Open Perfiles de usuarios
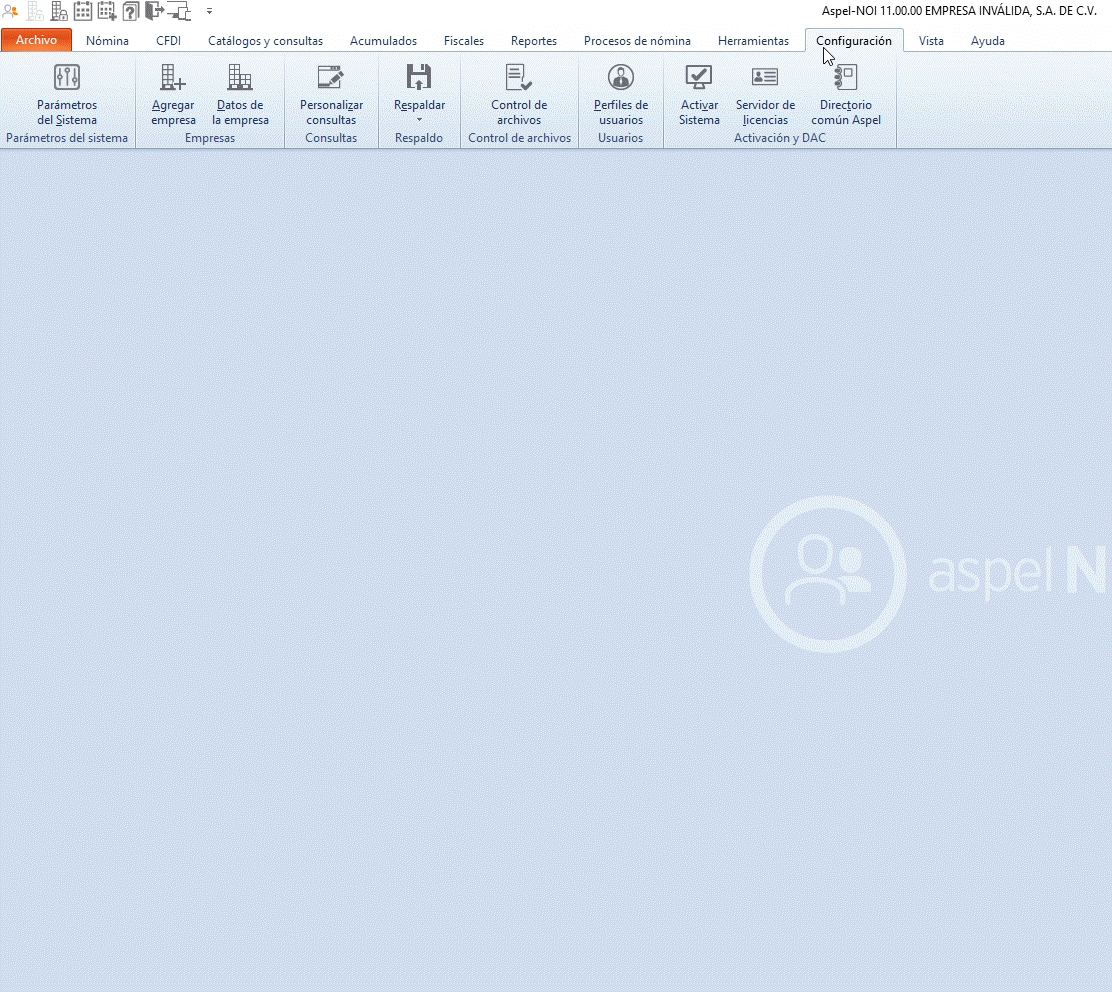1112x992 pixels. tap(621, 95)
